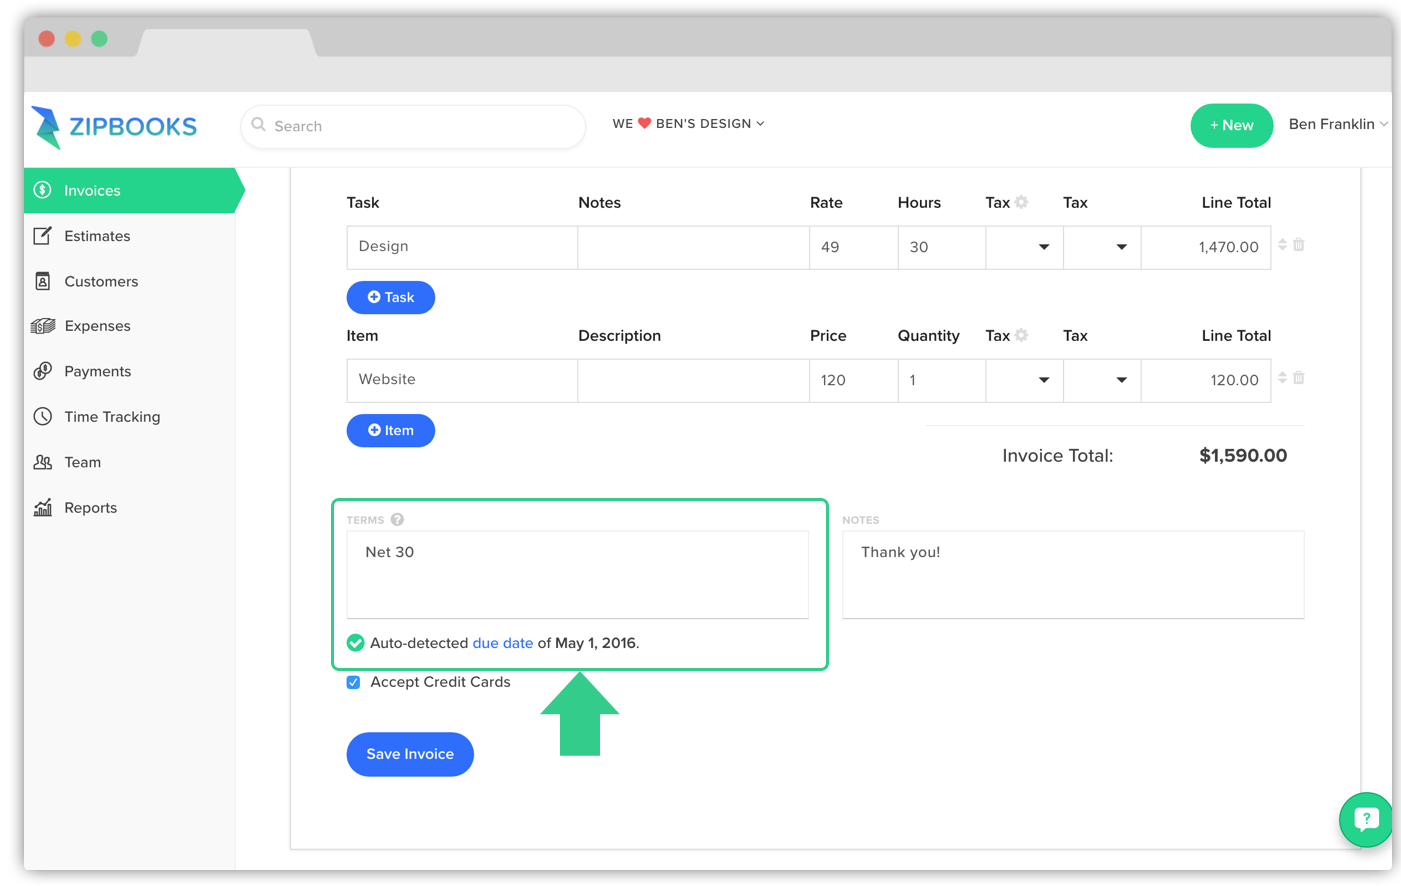Open Tax settings gear in Item header
Image resolution: width=1401 pixels, height=886 pixels.
pos(1021,335)
